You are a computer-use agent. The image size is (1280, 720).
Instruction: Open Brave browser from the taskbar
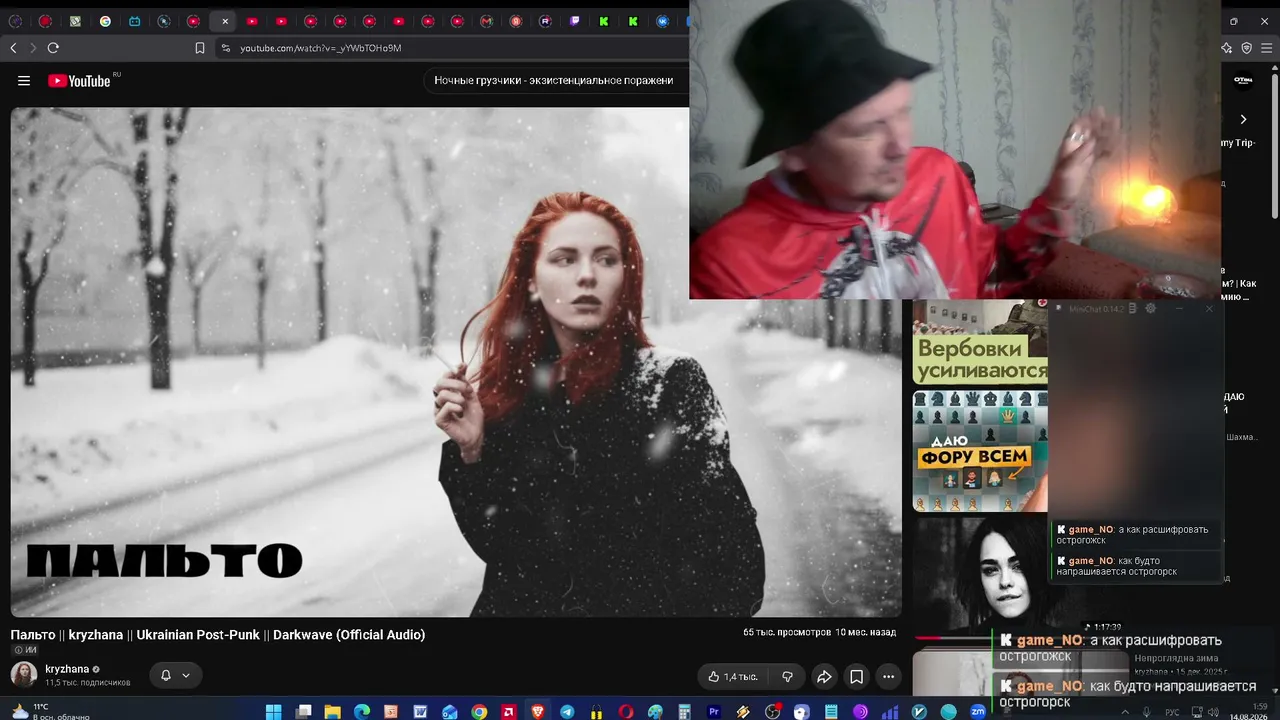pos(538,712)
